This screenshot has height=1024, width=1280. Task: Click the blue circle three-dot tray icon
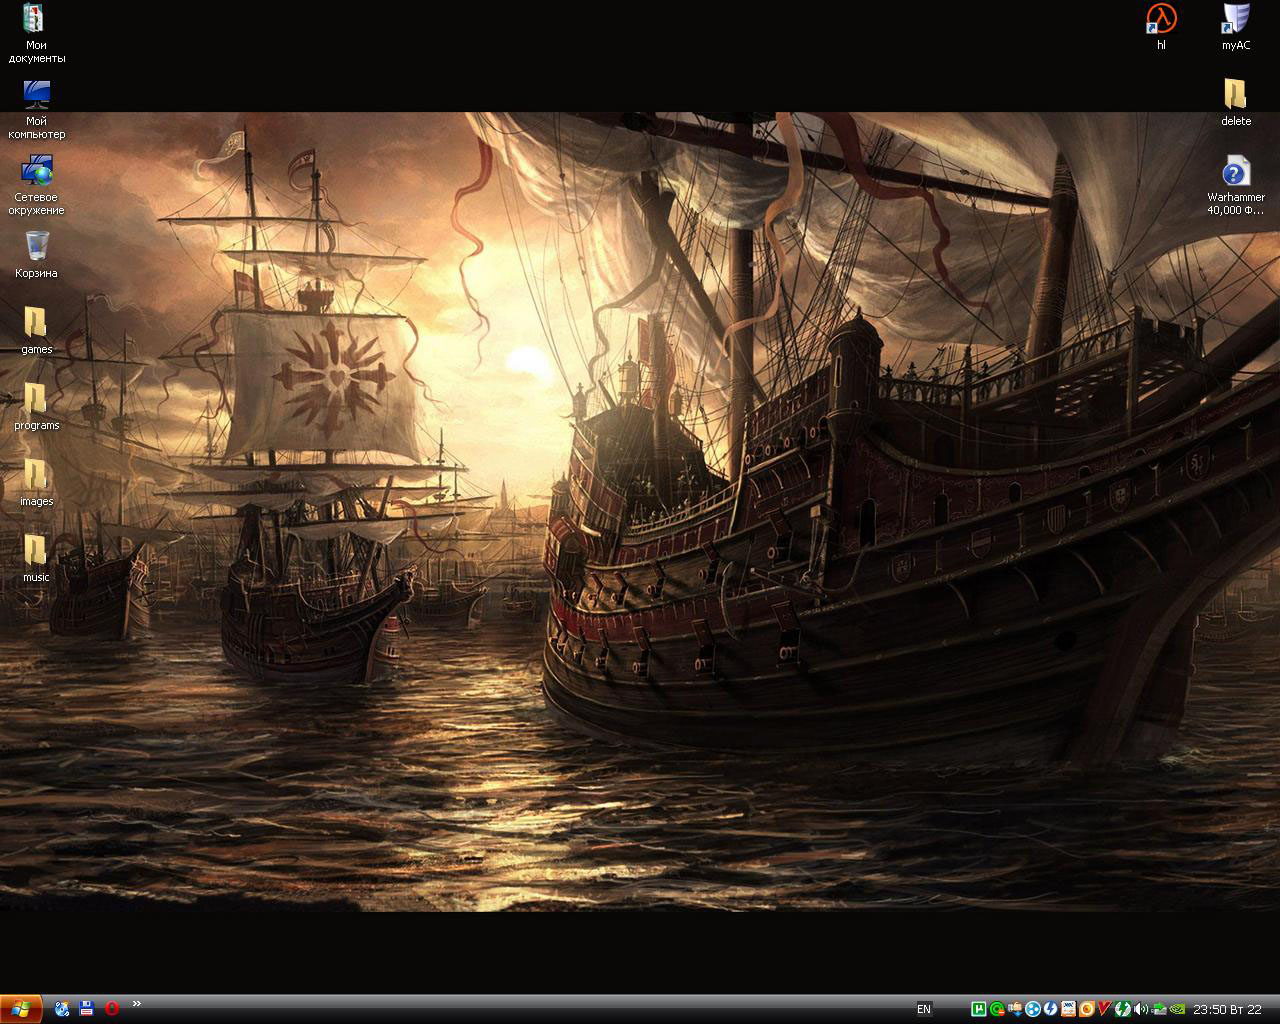tap(1033, 1009)
